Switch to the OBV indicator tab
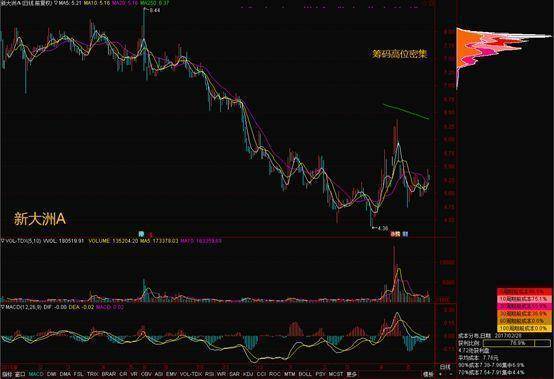This screenshot has height=379, width=554. pos(146,374)
